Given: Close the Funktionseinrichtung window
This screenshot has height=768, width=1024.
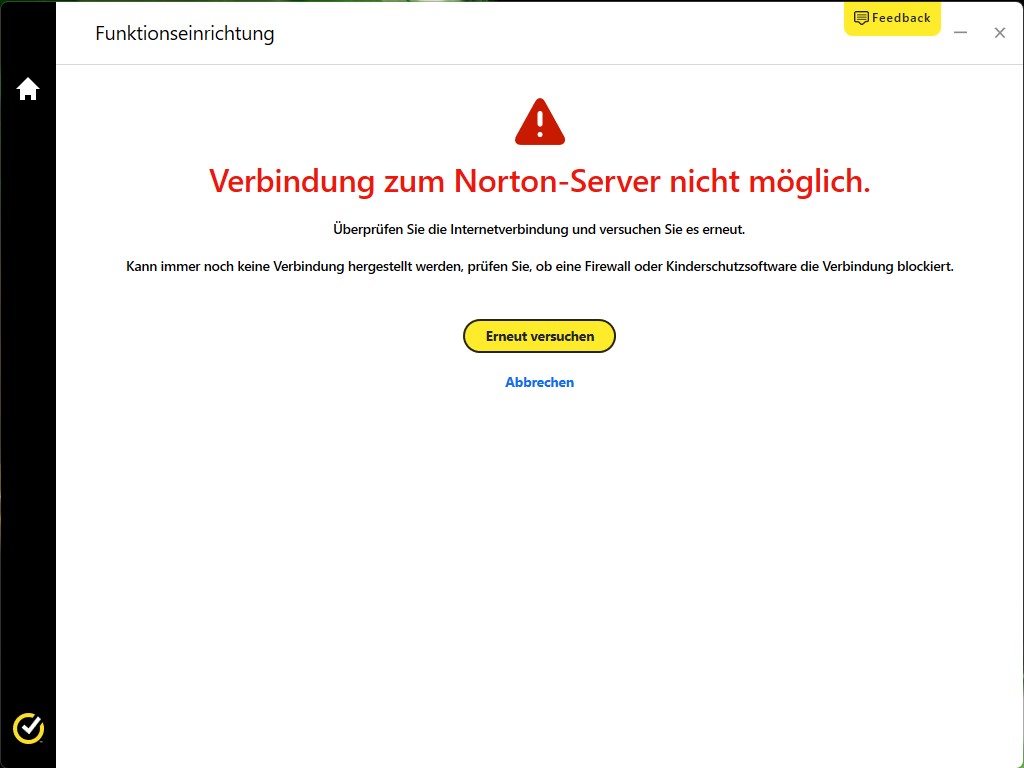Looking at the screenshot, I should [x=1000, y=33].
